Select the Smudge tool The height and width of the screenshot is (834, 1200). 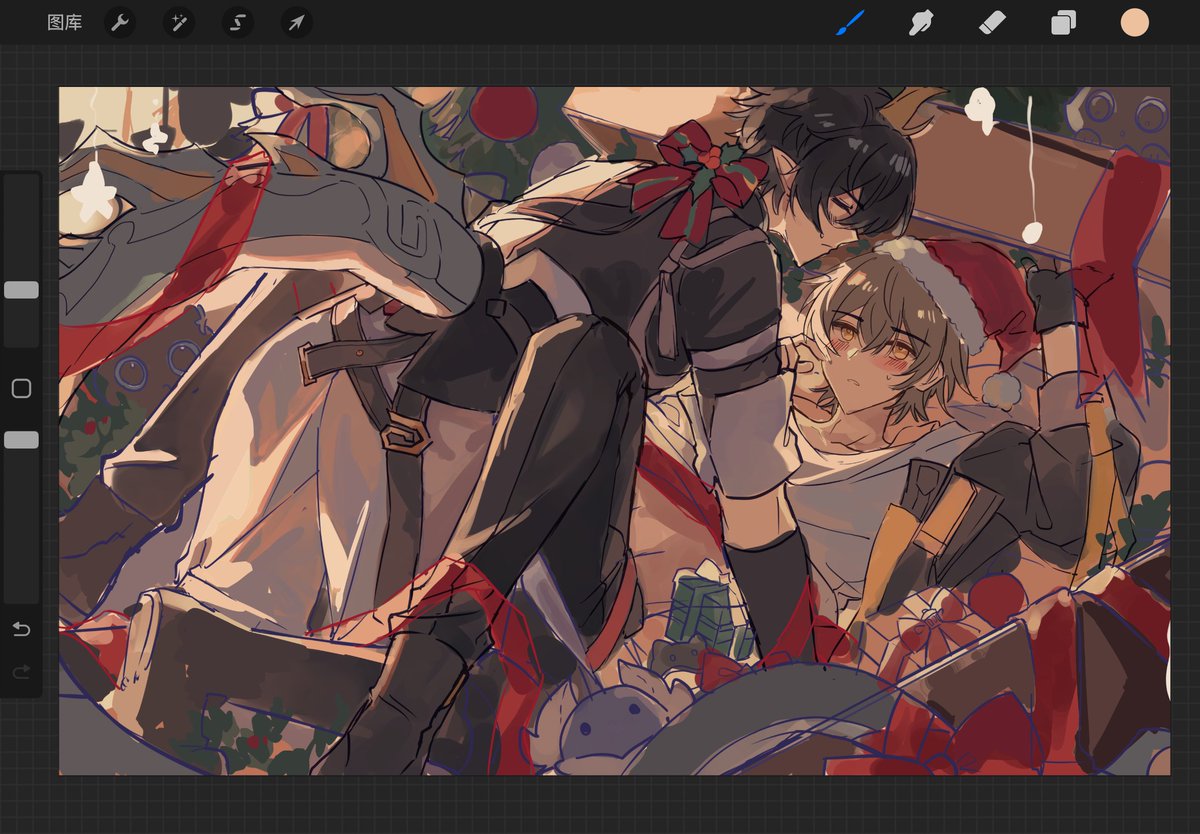coord(920,22)
